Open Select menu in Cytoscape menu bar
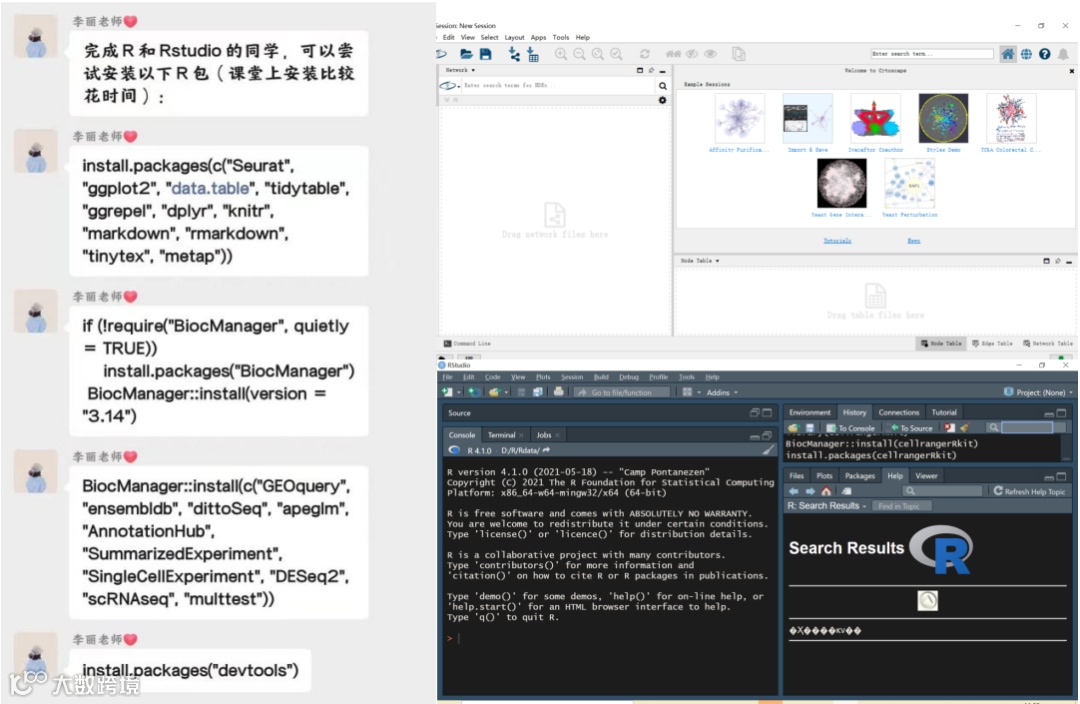Image resolution: width=1080 pixels, height=704 pixels. pyautogui.click(x=489, y=38)
